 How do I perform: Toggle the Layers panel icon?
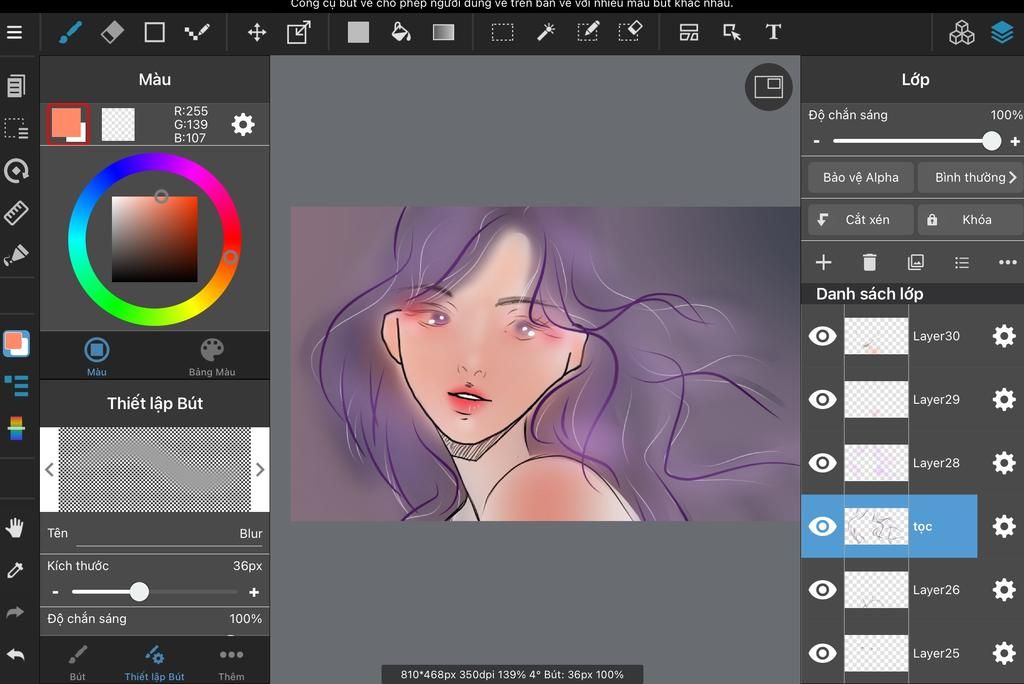1002,32
